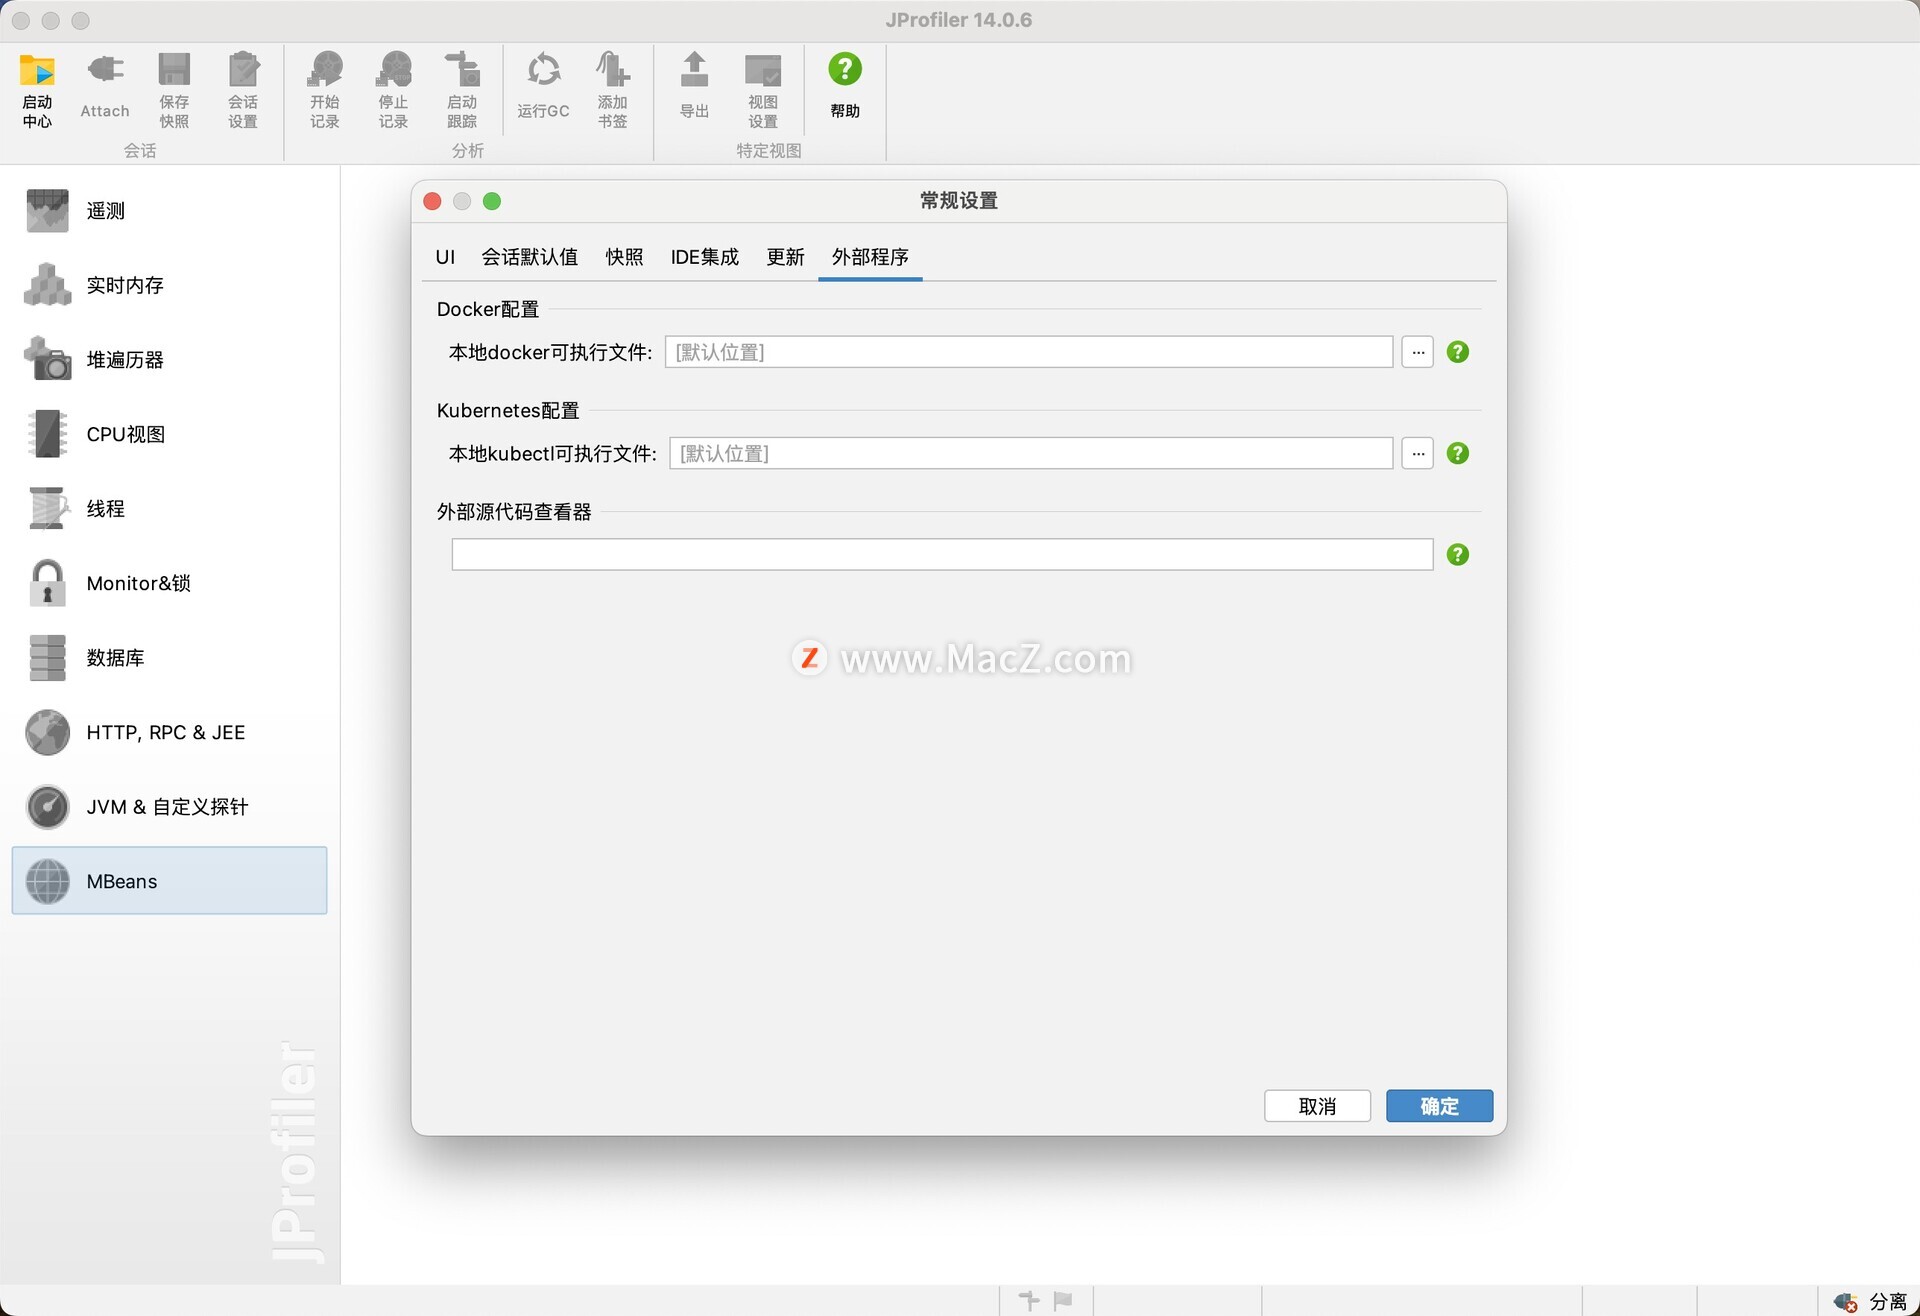Confirm settings with 确定 button
Image resolution: width=1920 pixels, height=1316 pixels.
[x=1440, y=1106]
